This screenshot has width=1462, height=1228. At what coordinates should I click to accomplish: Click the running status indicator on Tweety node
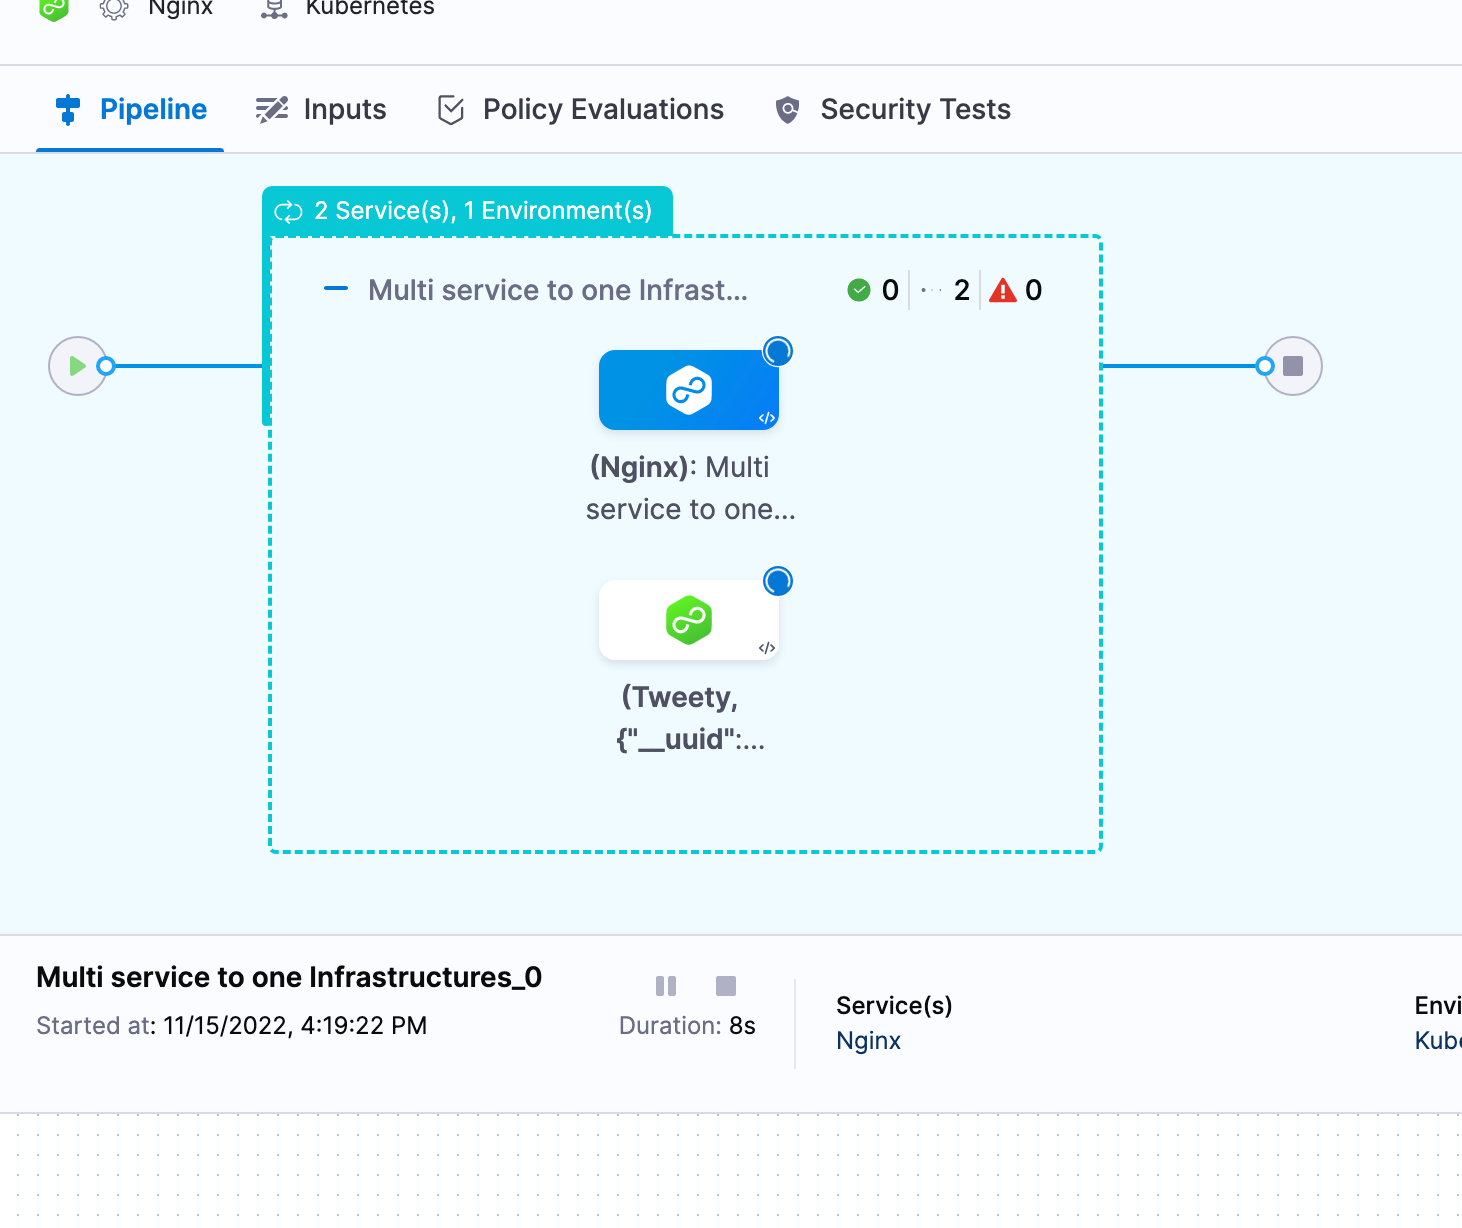[778, 581]
